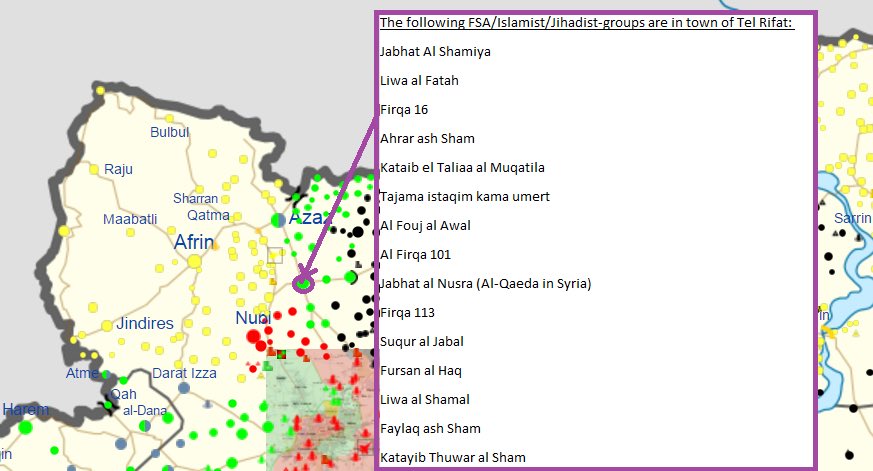873x471 pixels.
Task: Click 'Al Firqa 101' entry
Action: click(x=415, y=254)
